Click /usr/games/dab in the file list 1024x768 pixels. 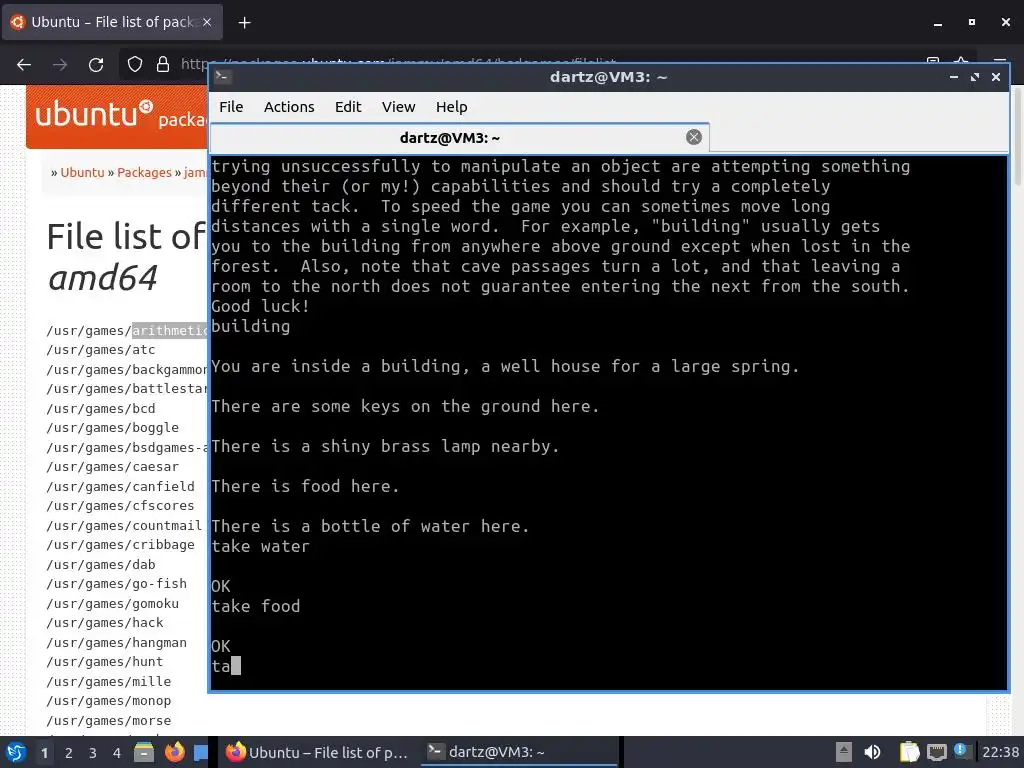pos(101,564)
